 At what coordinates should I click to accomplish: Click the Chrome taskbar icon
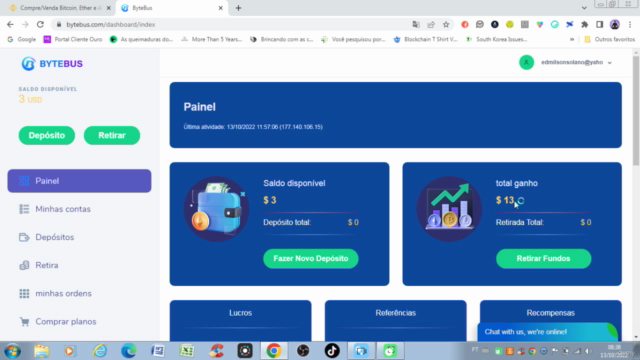click(274, 351)
